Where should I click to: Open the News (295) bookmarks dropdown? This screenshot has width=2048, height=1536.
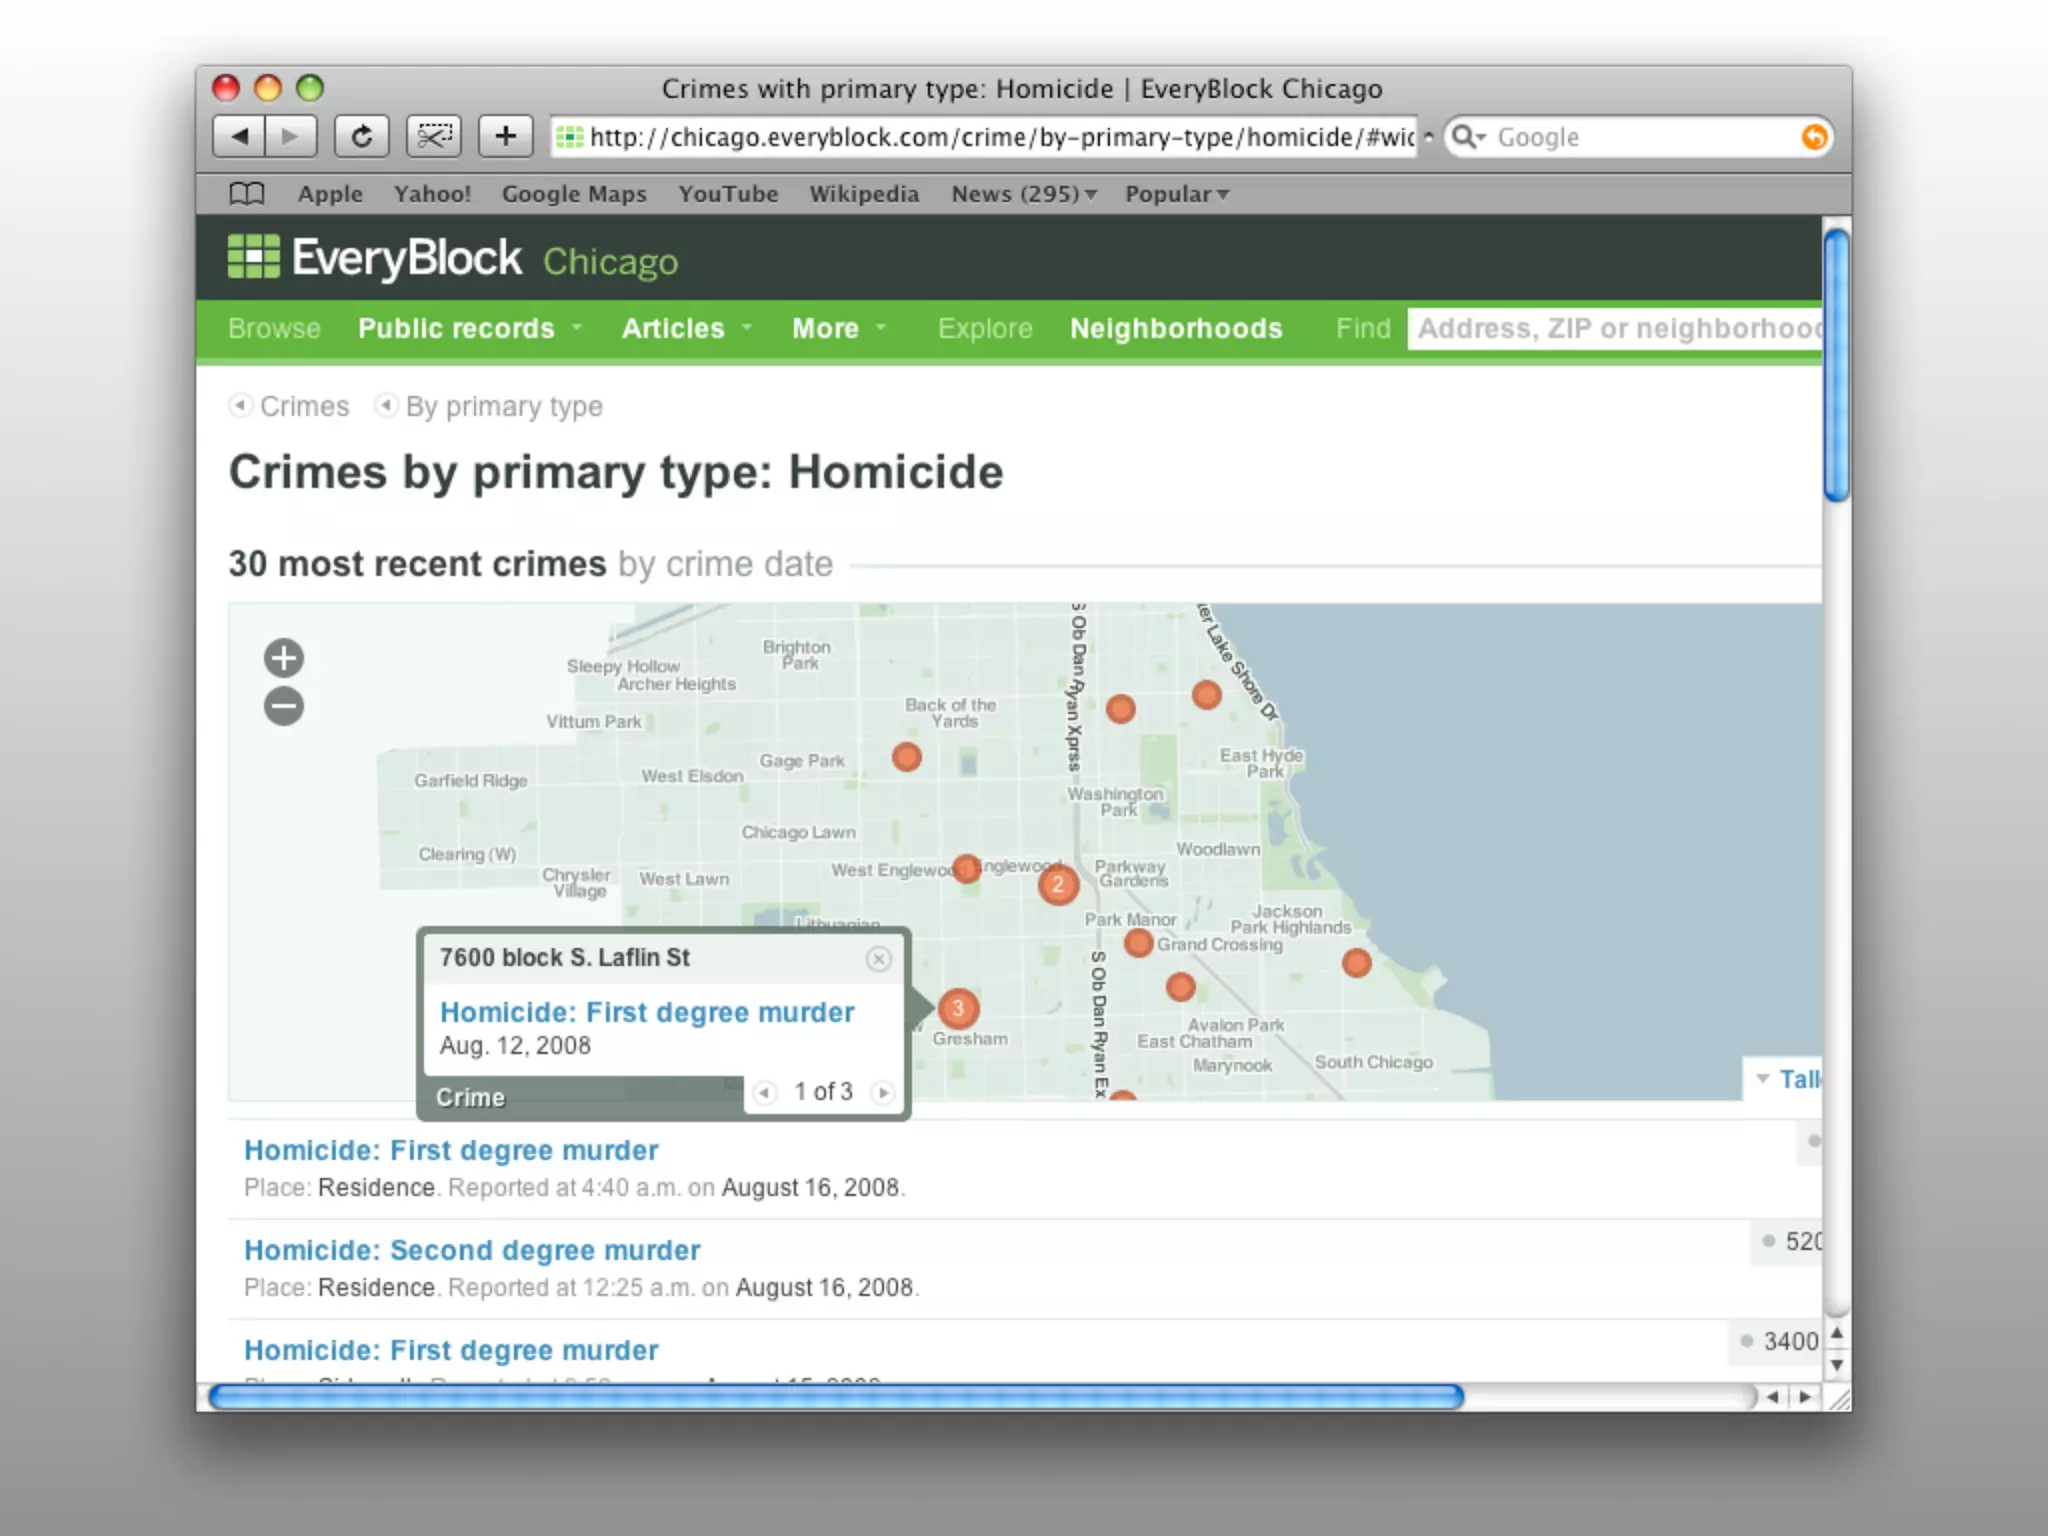click(1023, 194)
